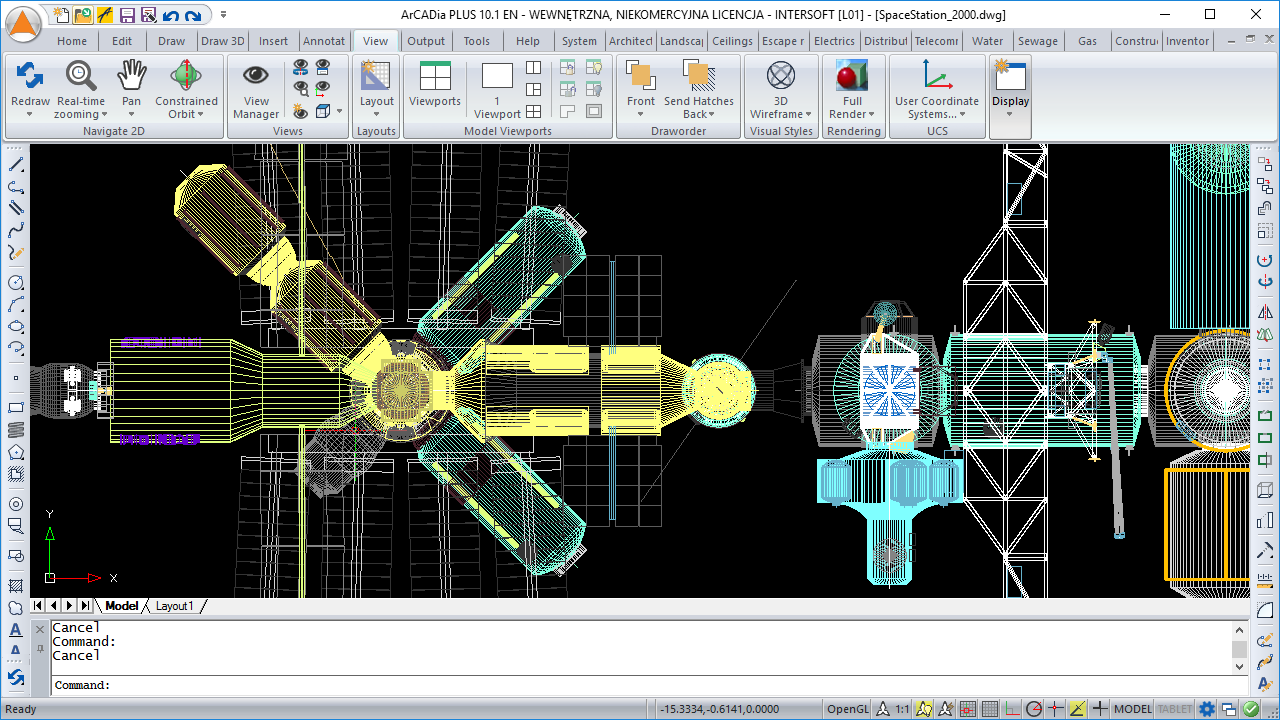Click the Viewports grid icon
The height and width of the screenshot is (720, 1280).
tap(435, 76)
